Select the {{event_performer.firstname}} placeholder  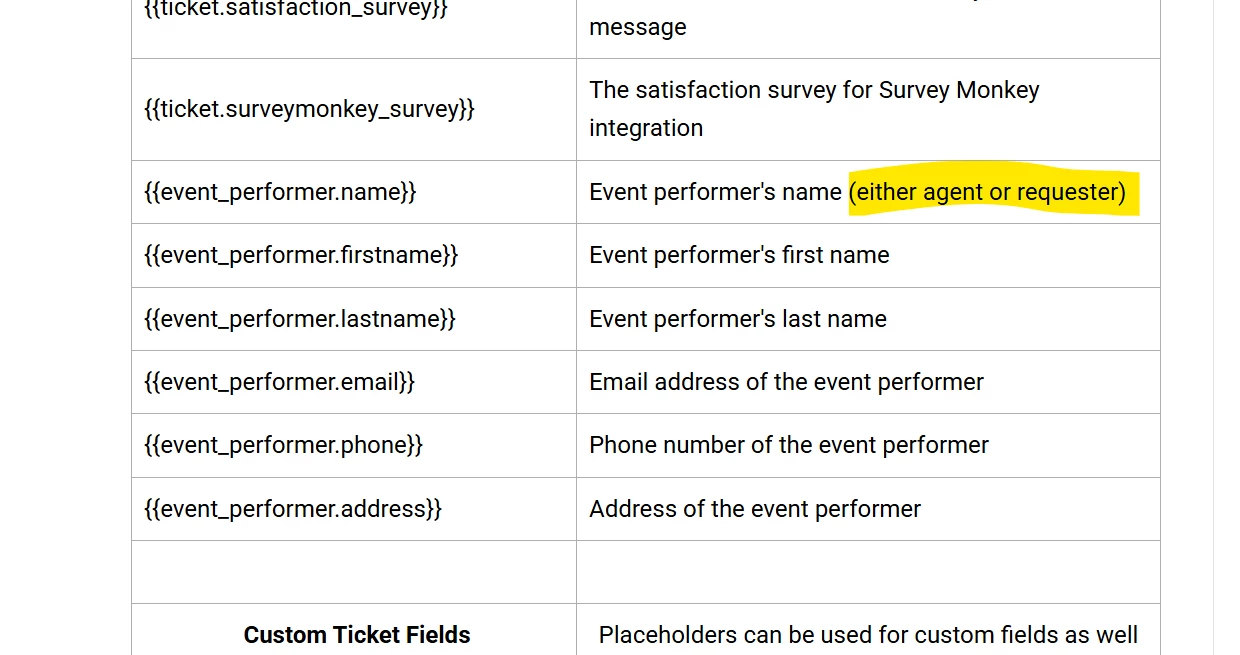point(301,255)
